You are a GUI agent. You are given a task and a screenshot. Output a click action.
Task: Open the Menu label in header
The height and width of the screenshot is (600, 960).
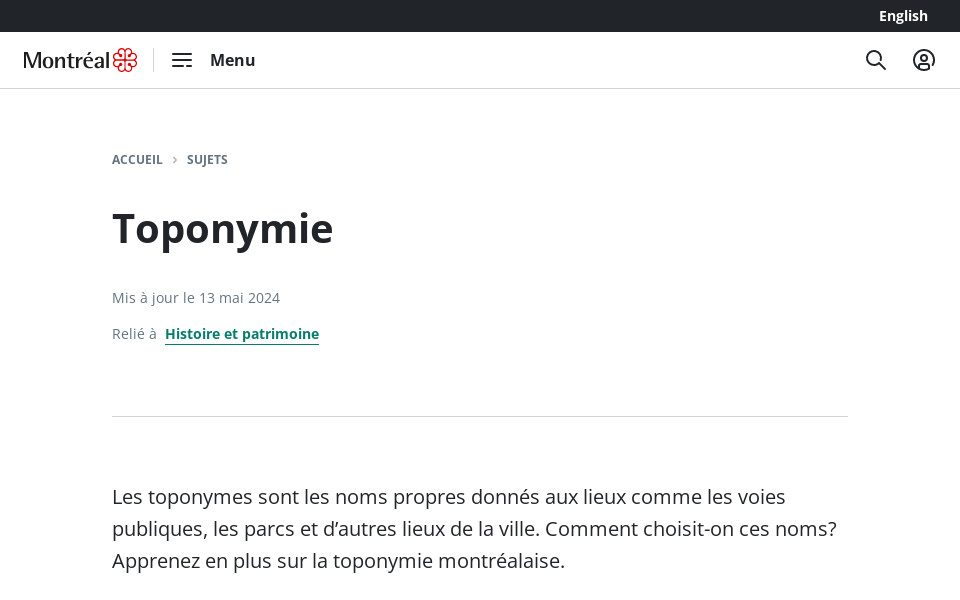(232, 60)
